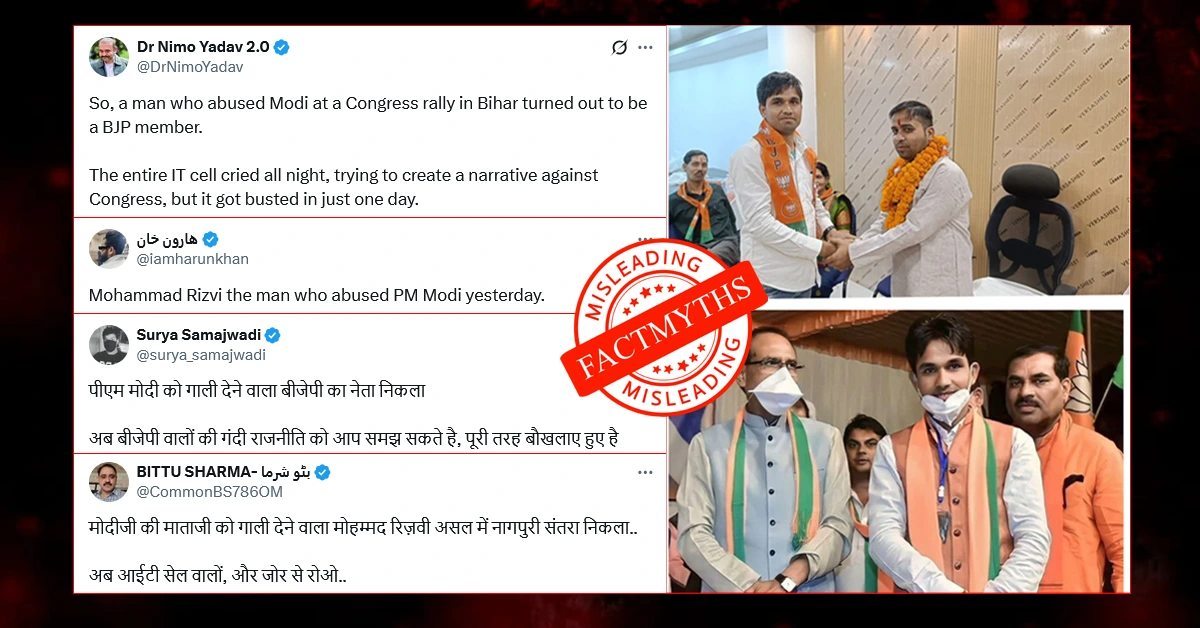Screen dimensions: 1200x628
Task: Open the top photo of the garlanded man
Action: coord(899,161)
